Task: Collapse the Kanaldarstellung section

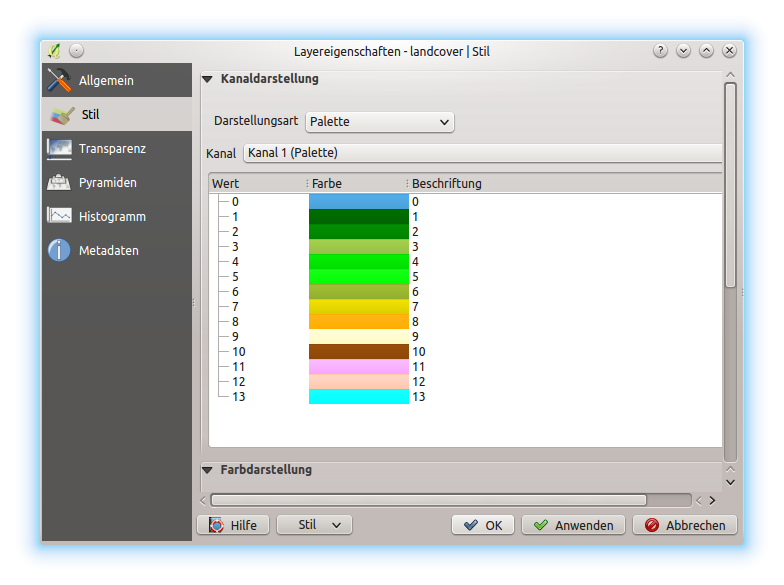Action: 208,79
